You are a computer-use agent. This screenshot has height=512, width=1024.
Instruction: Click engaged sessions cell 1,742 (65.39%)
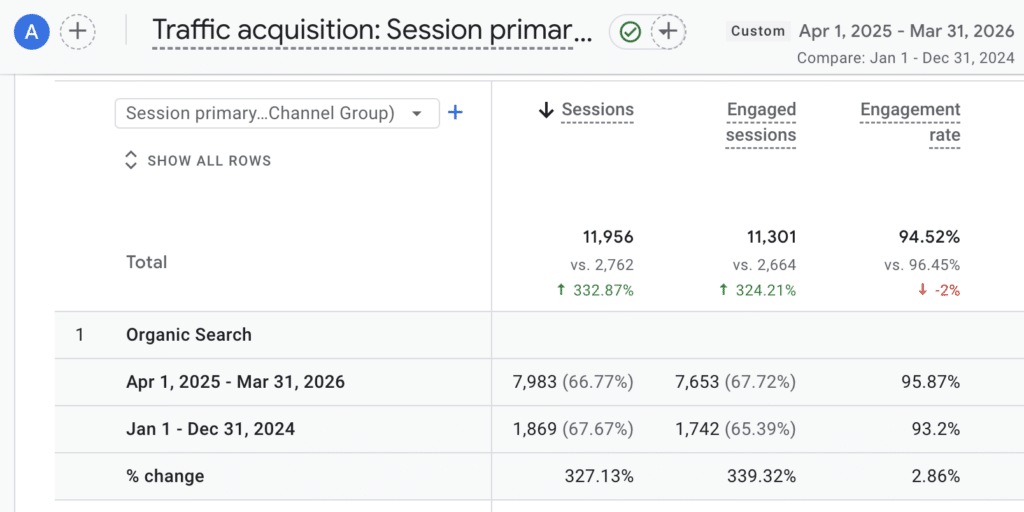[x=736, y=429]
